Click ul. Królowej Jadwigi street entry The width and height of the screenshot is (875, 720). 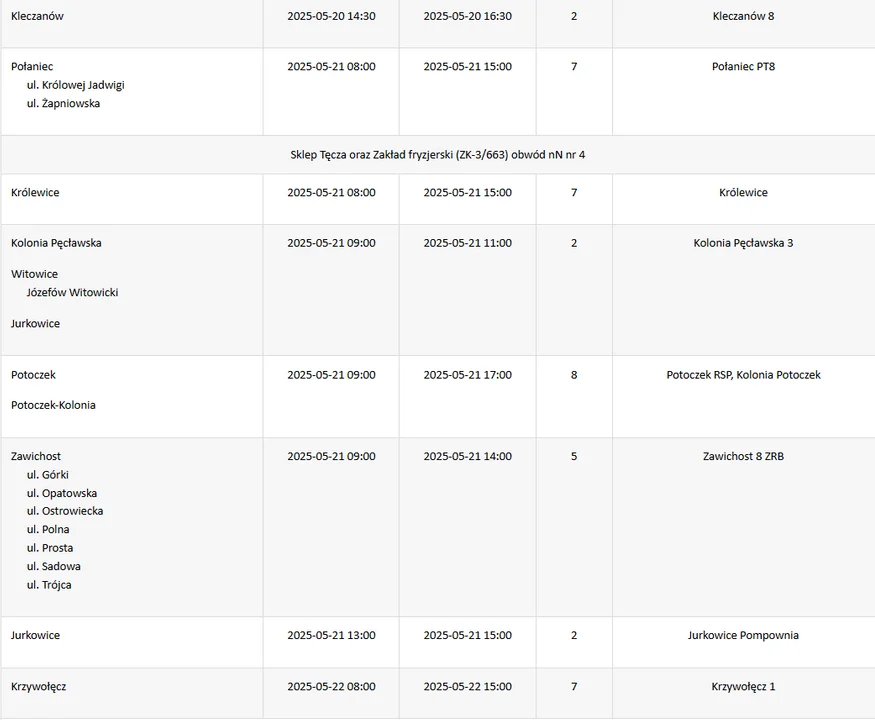coord(75,85)
